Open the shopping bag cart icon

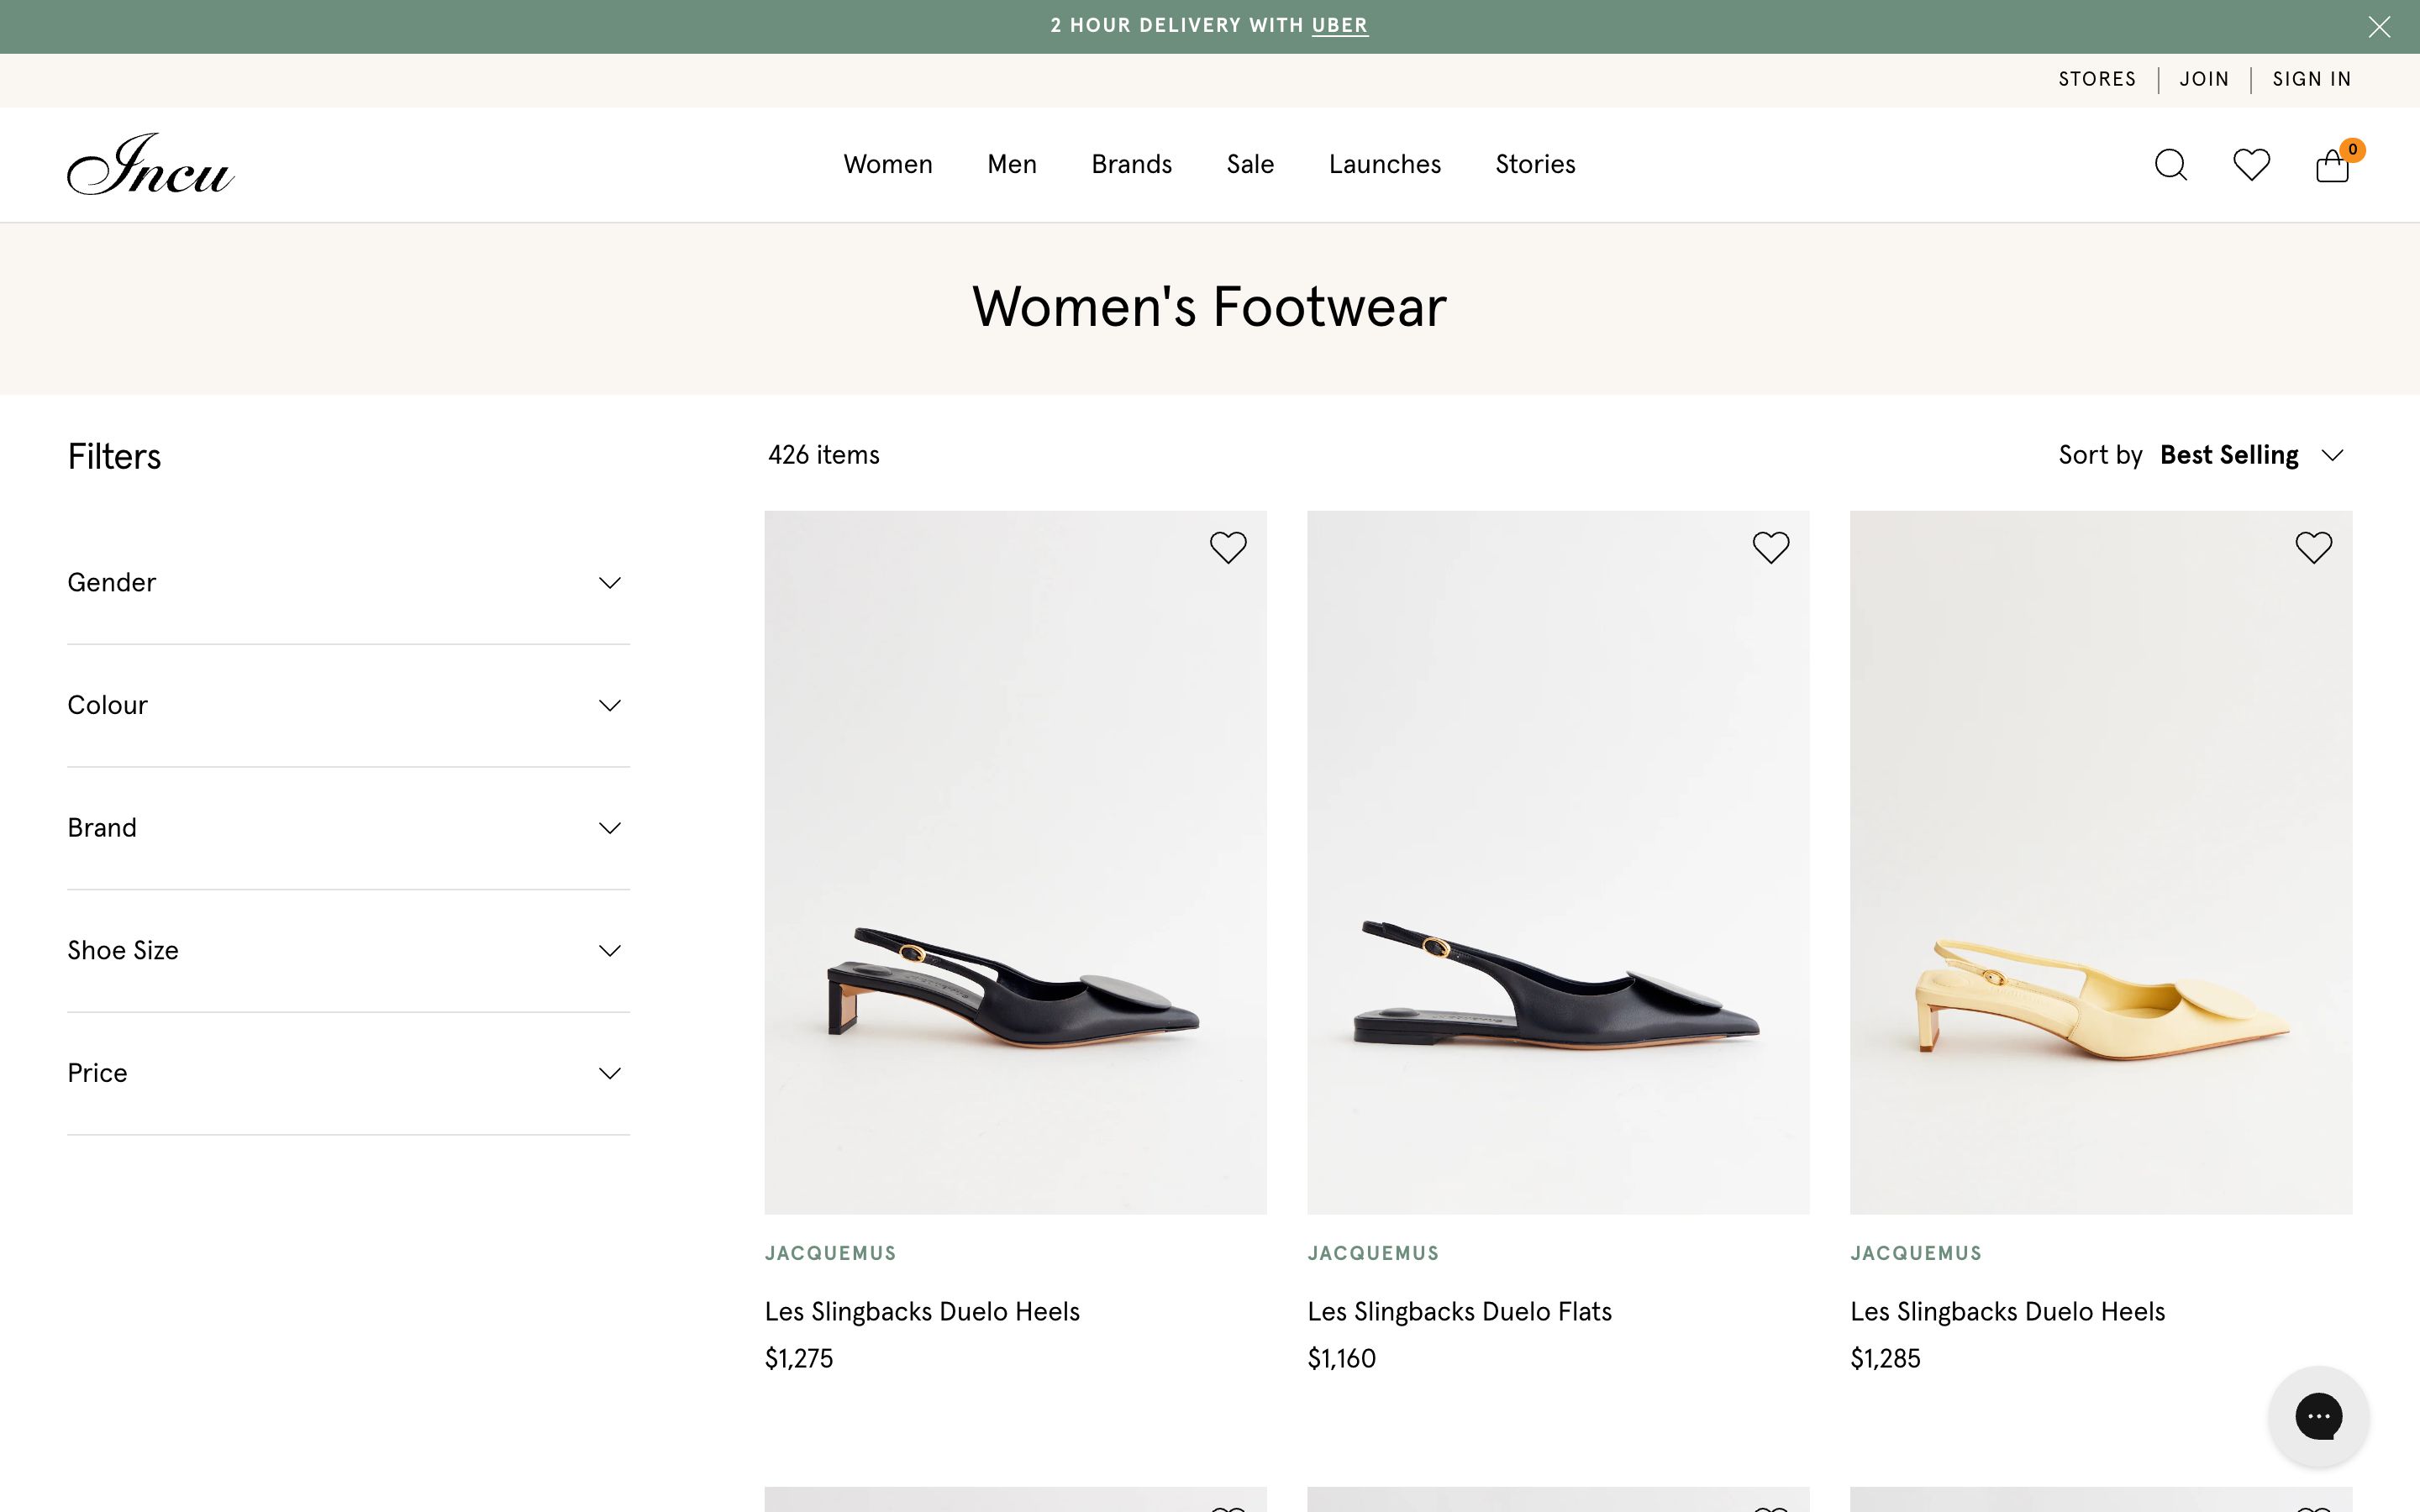2332,166
